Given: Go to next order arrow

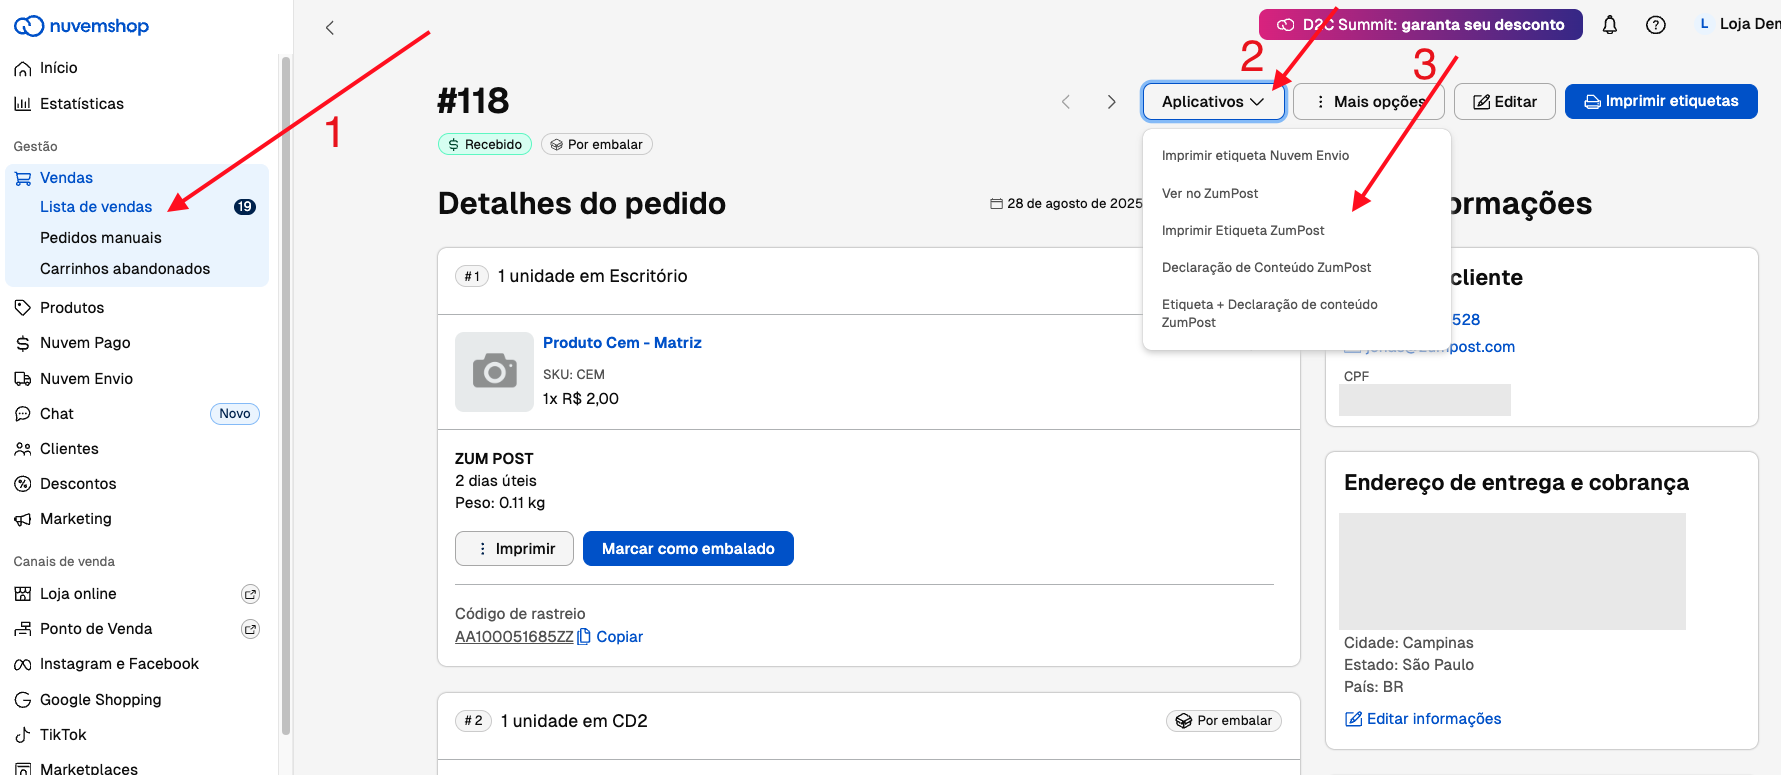Looking at the screenshot, I should (x=1111, y=102).
